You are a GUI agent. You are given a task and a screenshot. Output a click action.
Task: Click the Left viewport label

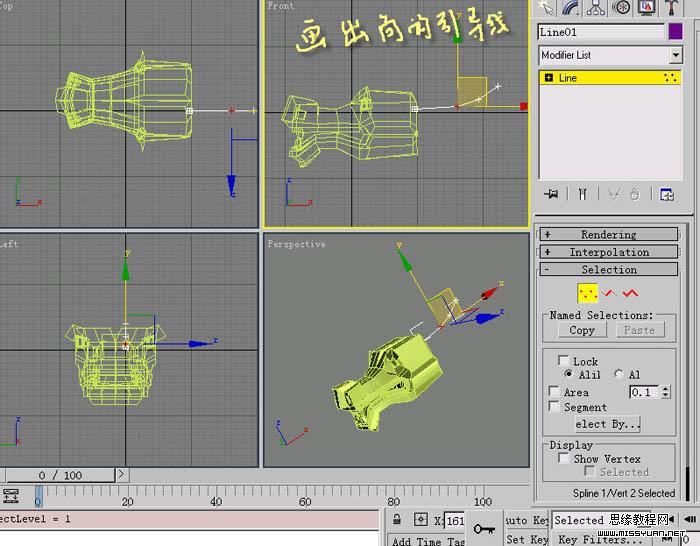pyautogui.click(x=8, y=244)
